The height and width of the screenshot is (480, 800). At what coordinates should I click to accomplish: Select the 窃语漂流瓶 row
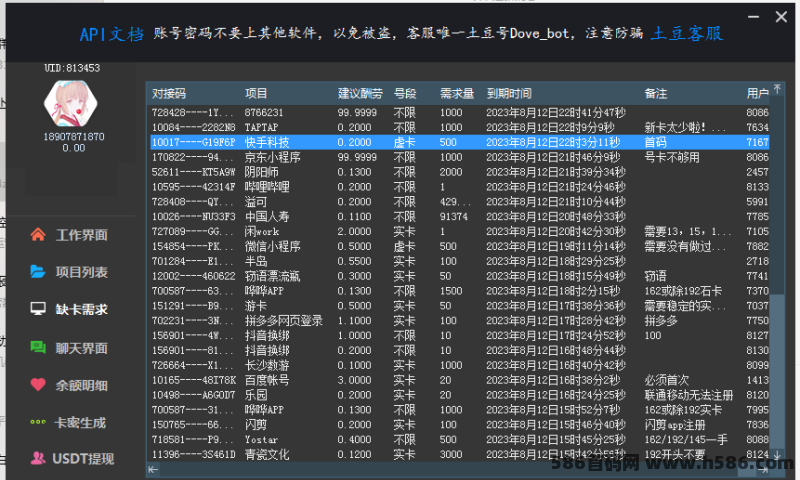click(x=460, y=276)
